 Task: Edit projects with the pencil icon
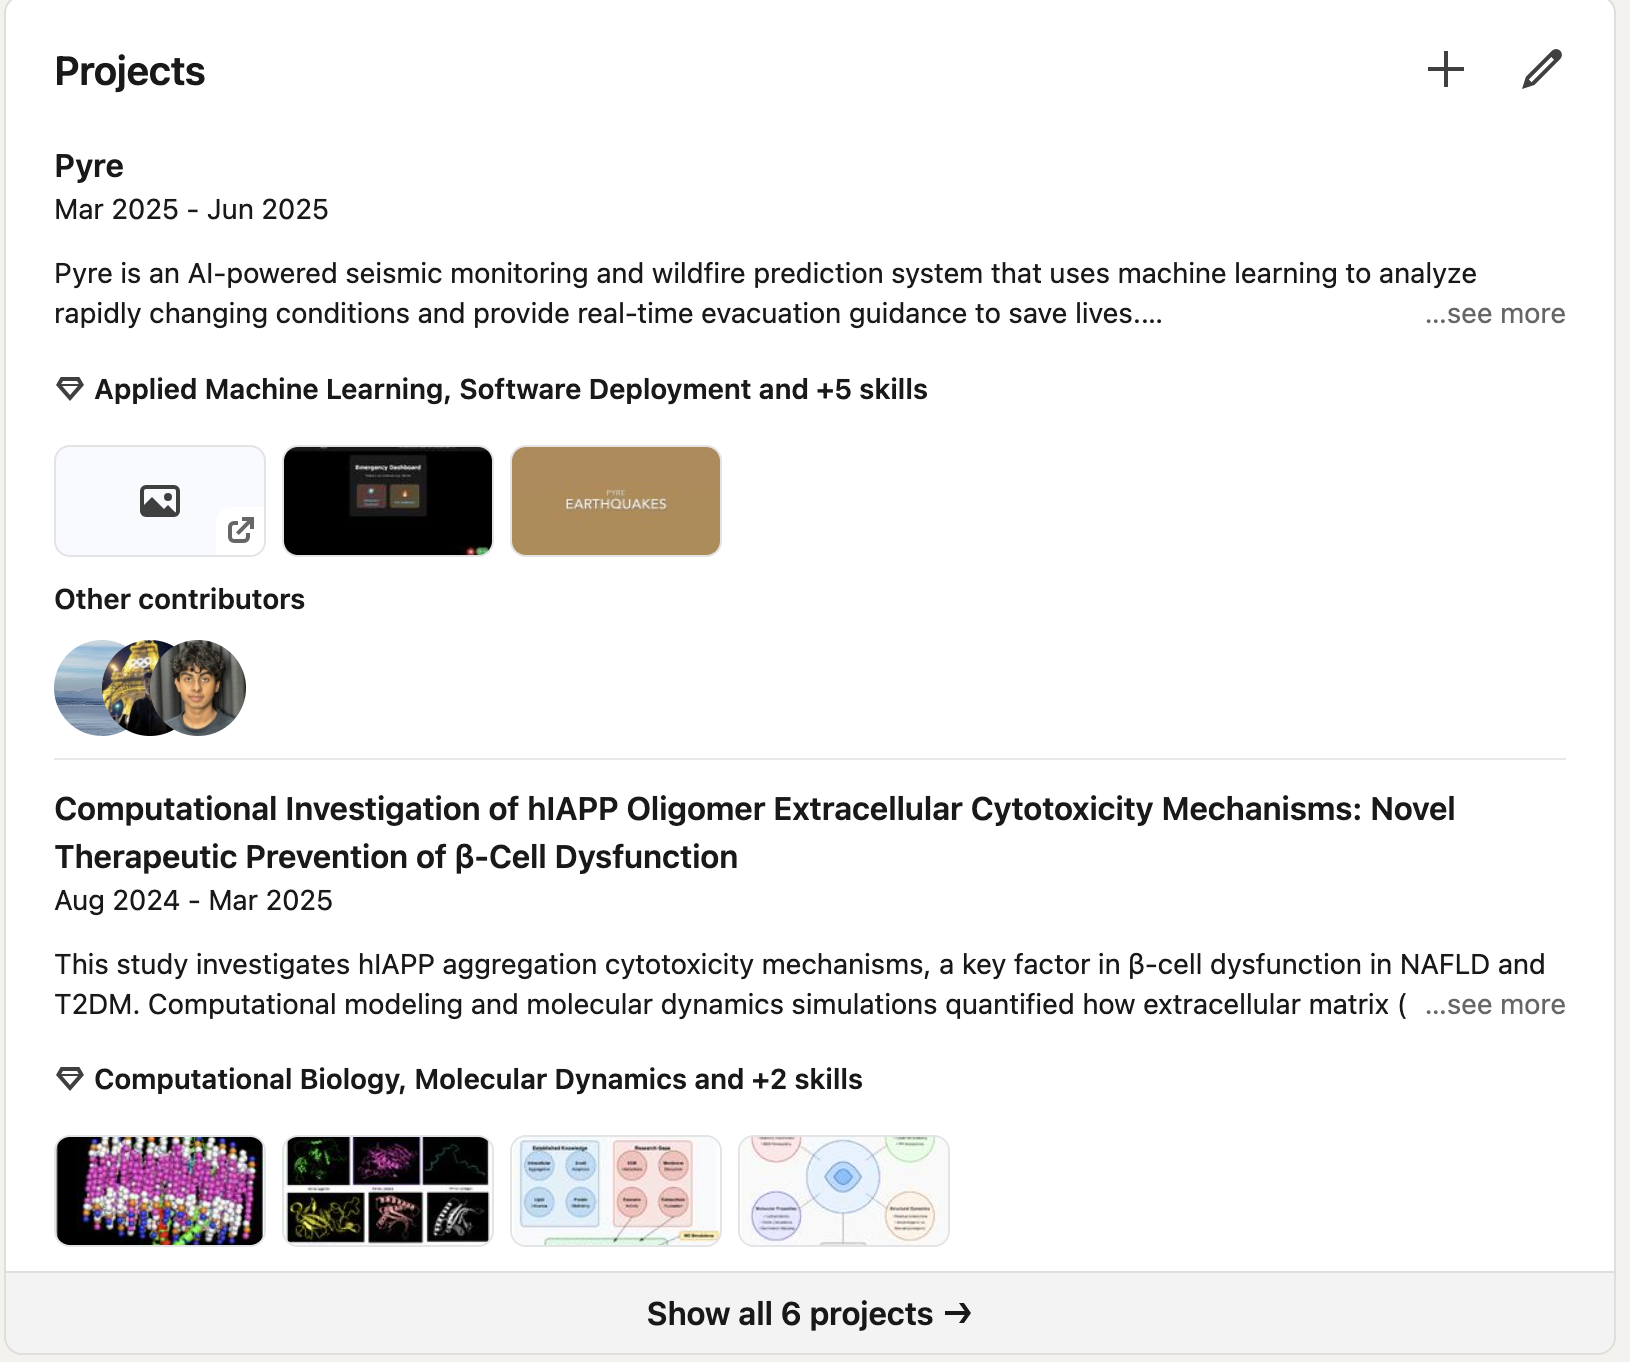pos(1541,70)
